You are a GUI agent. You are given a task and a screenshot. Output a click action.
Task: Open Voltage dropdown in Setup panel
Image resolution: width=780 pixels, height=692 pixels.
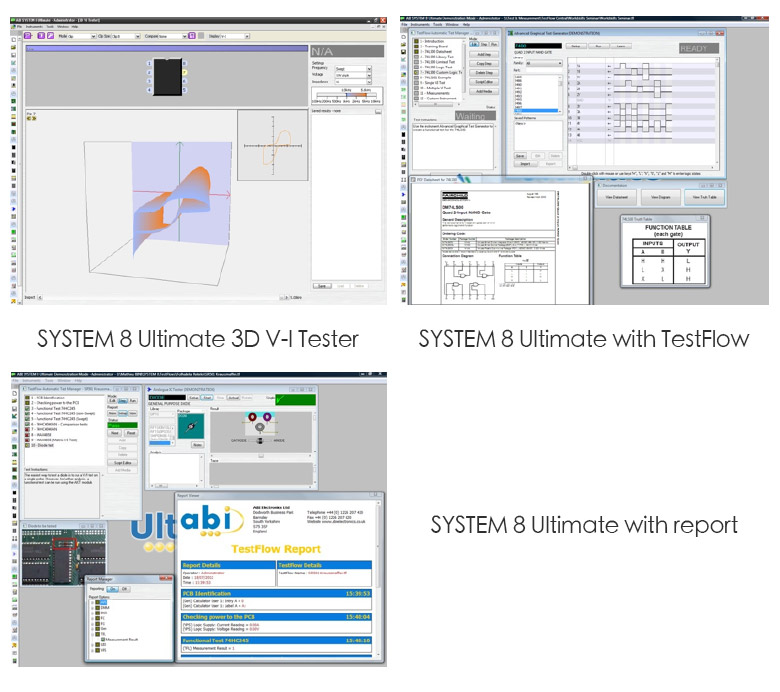[x=369, y=75]
